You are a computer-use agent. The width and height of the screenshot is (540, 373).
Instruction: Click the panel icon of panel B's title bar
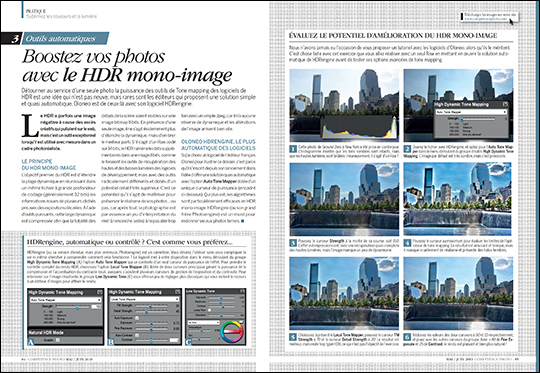pos(178,292)
